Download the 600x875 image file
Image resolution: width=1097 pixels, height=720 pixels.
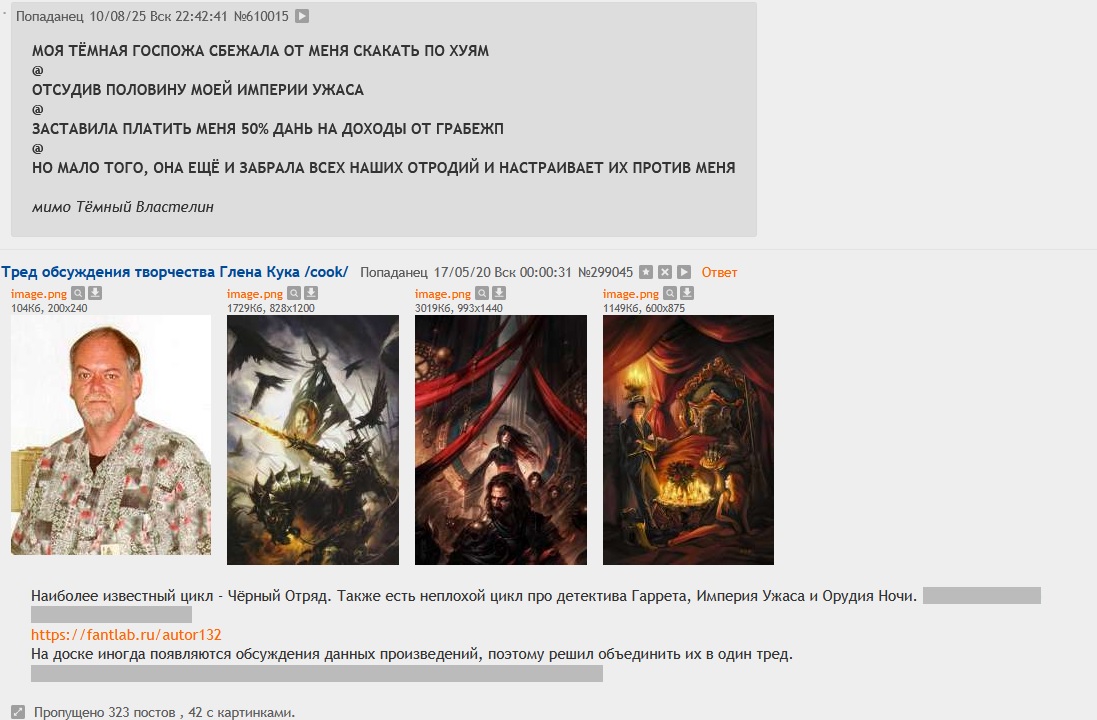pyautogui.click(x=687, y=293)
